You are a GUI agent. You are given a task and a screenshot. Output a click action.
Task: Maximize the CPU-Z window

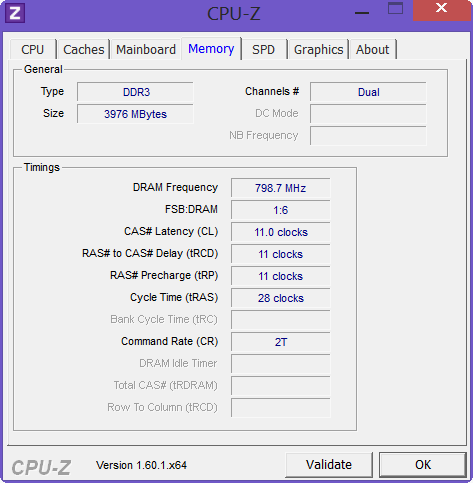[x=395, y=9]
